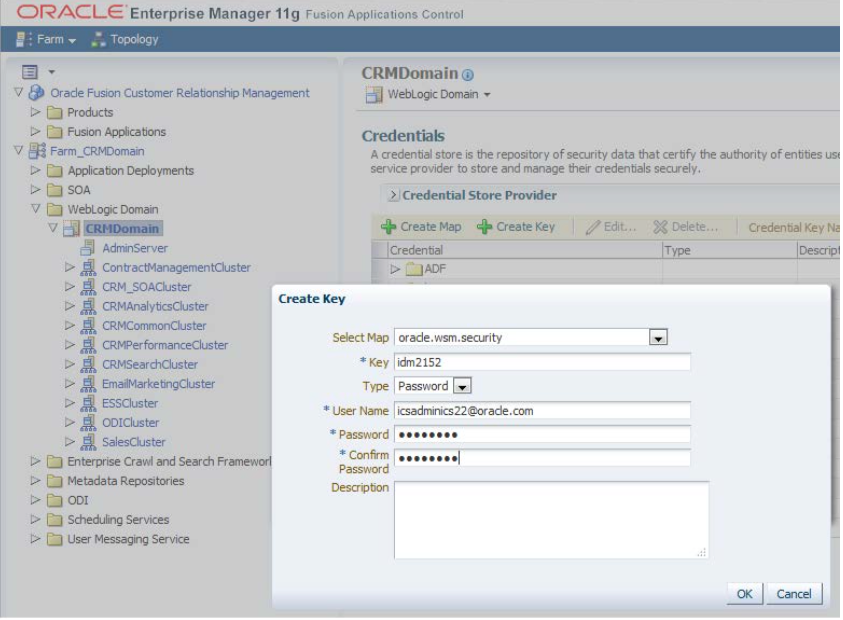
Task: Expand the SOA folder
Action: (x=35, y=189)
